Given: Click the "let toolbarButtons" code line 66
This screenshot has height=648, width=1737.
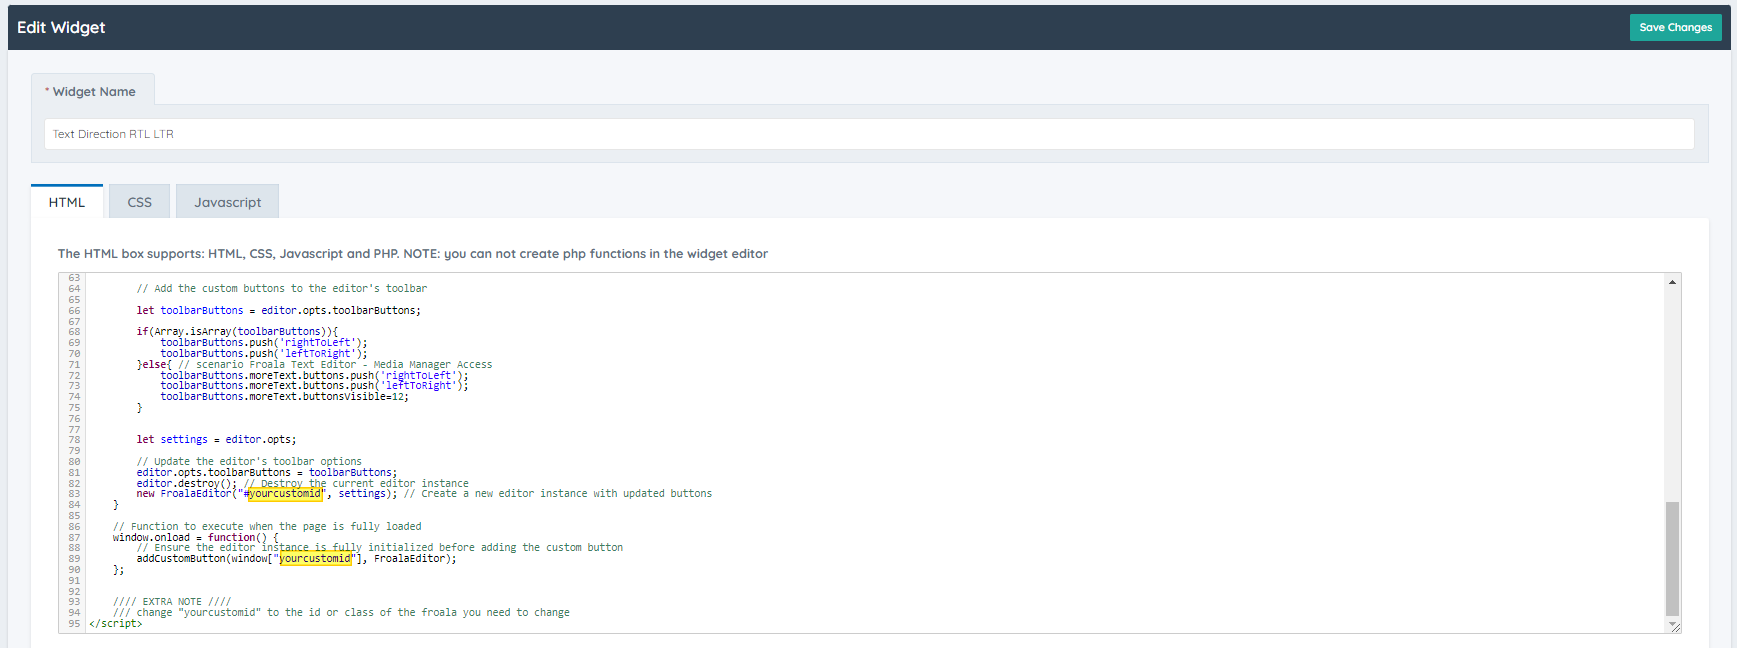Looking at the screenshot, I should pyautogui.click(x=278, y=310).
